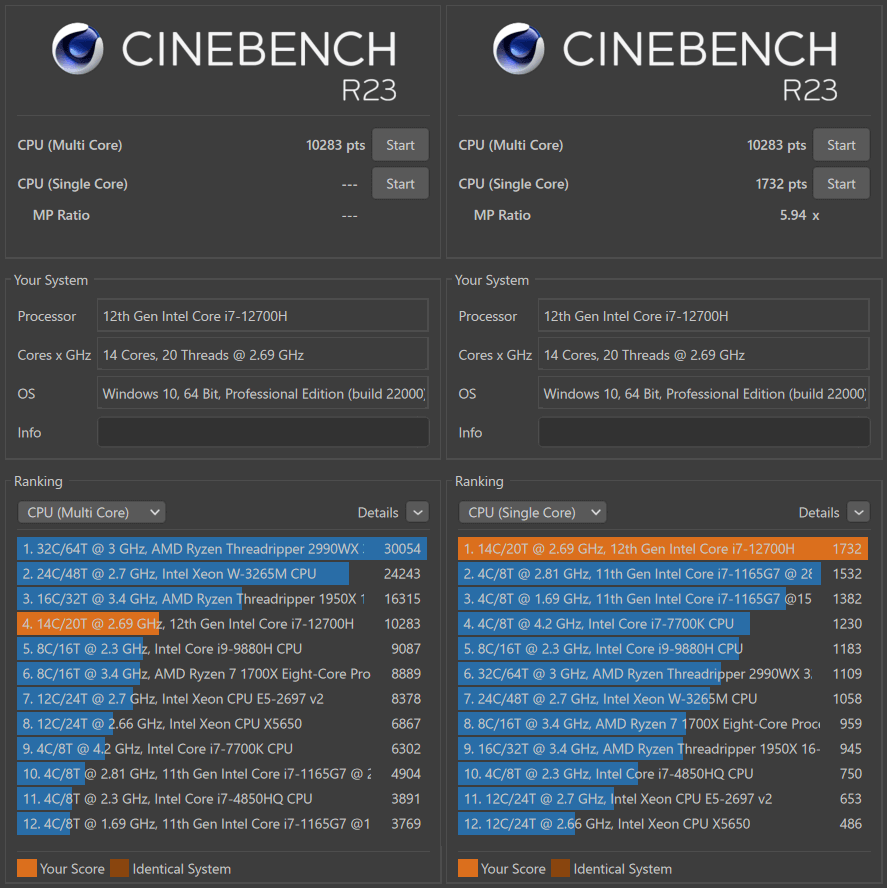Select Ryzen 7 1700X row scoring 959
Screen dimensions: 887x888
tap(663, 723)
